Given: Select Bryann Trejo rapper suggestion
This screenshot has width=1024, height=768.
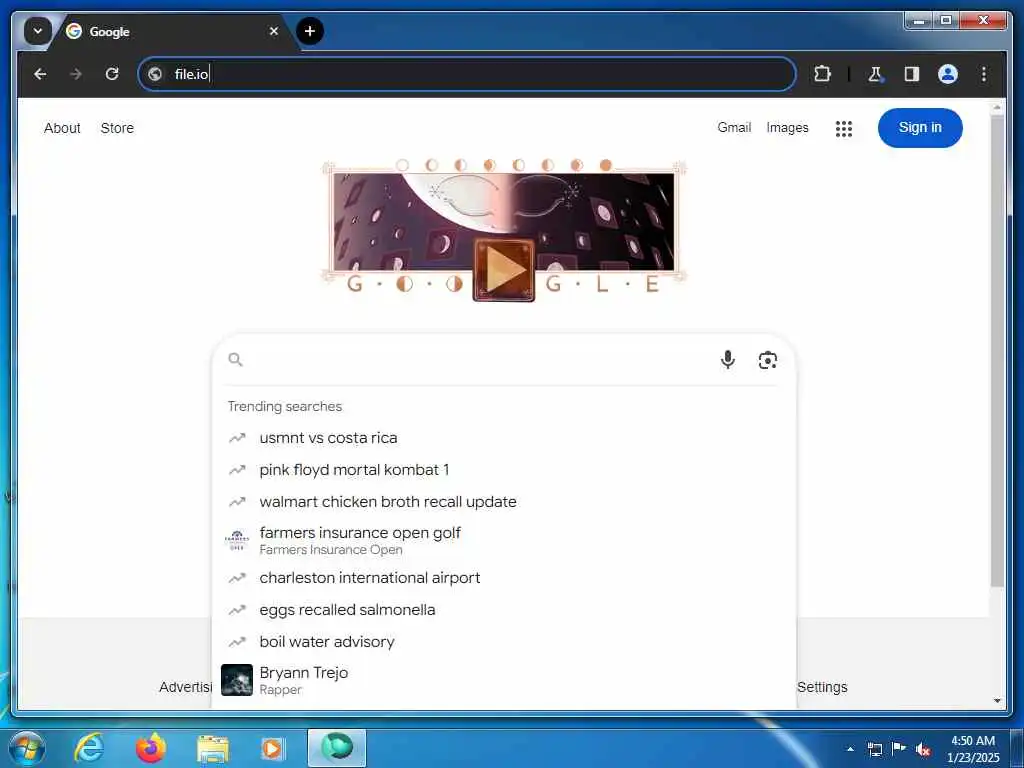Looking at the screenshot, I should point(504,680).
